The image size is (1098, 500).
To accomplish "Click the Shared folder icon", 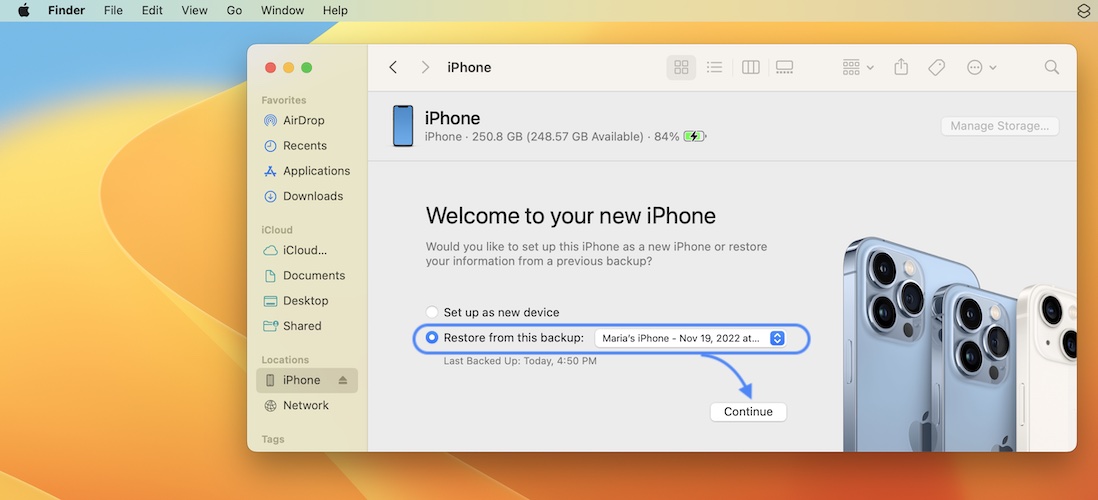I will pos(270,326).
